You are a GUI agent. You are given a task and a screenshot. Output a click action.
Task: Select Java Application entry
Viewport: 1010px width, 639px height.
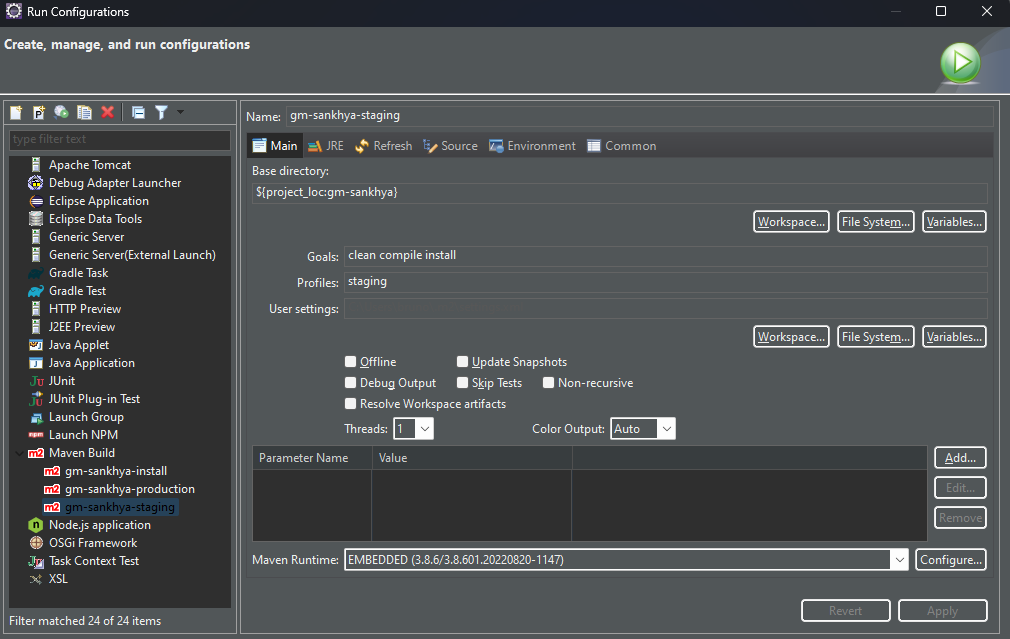(x=91, y=363)
